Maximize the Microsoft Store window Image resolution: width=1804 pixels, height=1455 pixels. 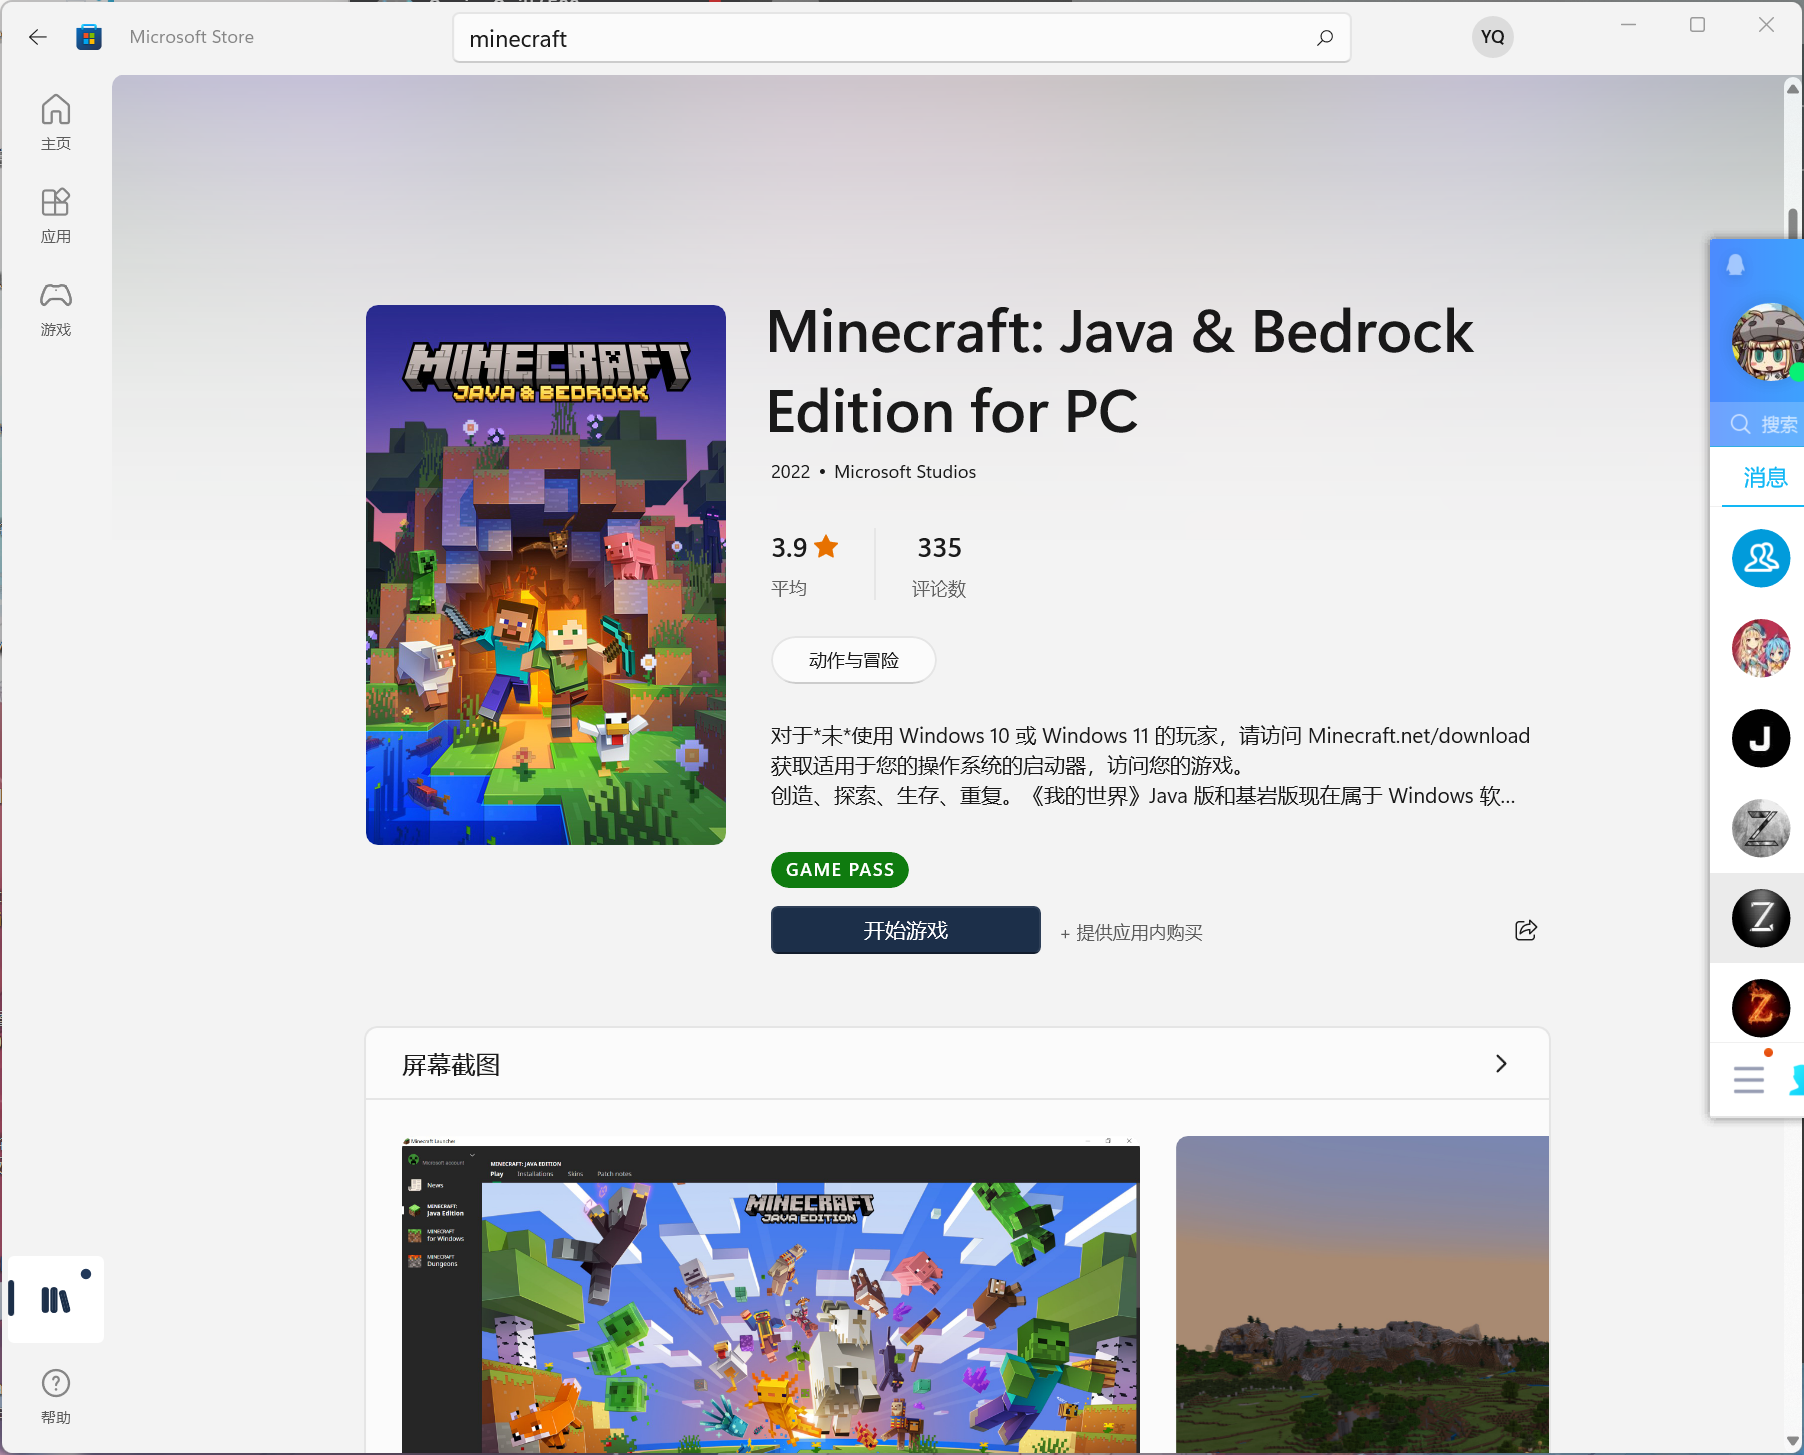[1697, 25]
